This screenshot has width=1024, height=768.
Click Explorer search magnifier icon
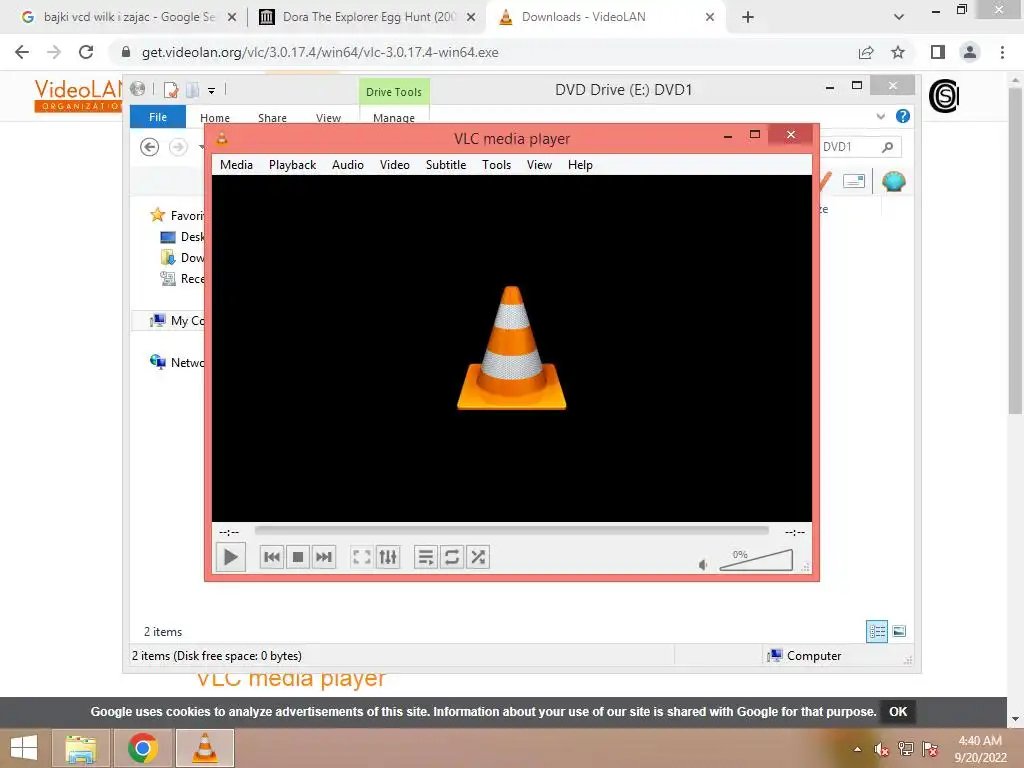[x=888, y=147]
